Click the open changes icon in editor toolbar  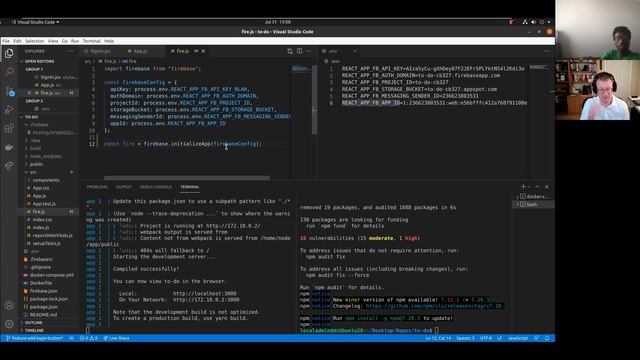(x=290, y=51)
